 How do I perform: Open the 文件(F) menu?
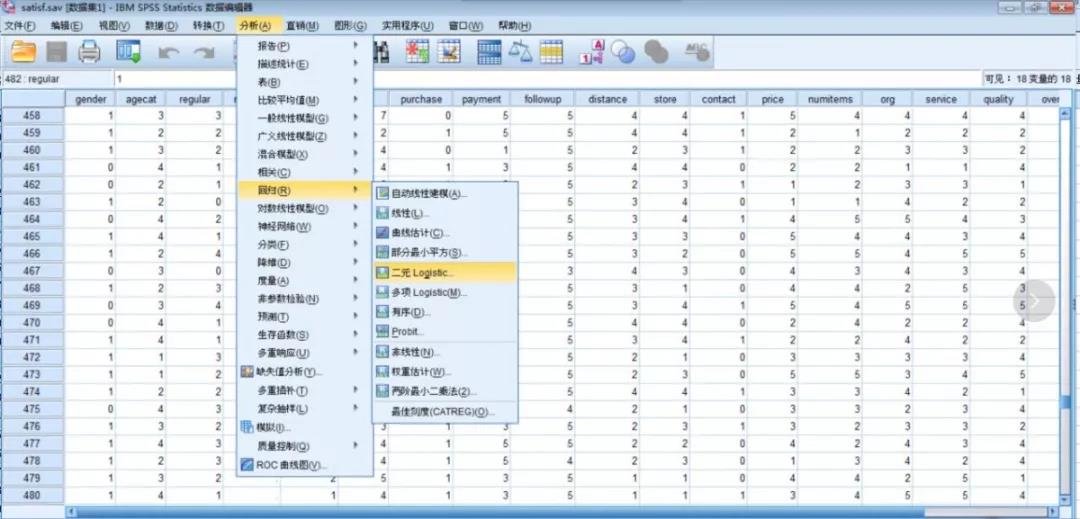[x=20, y=26]
